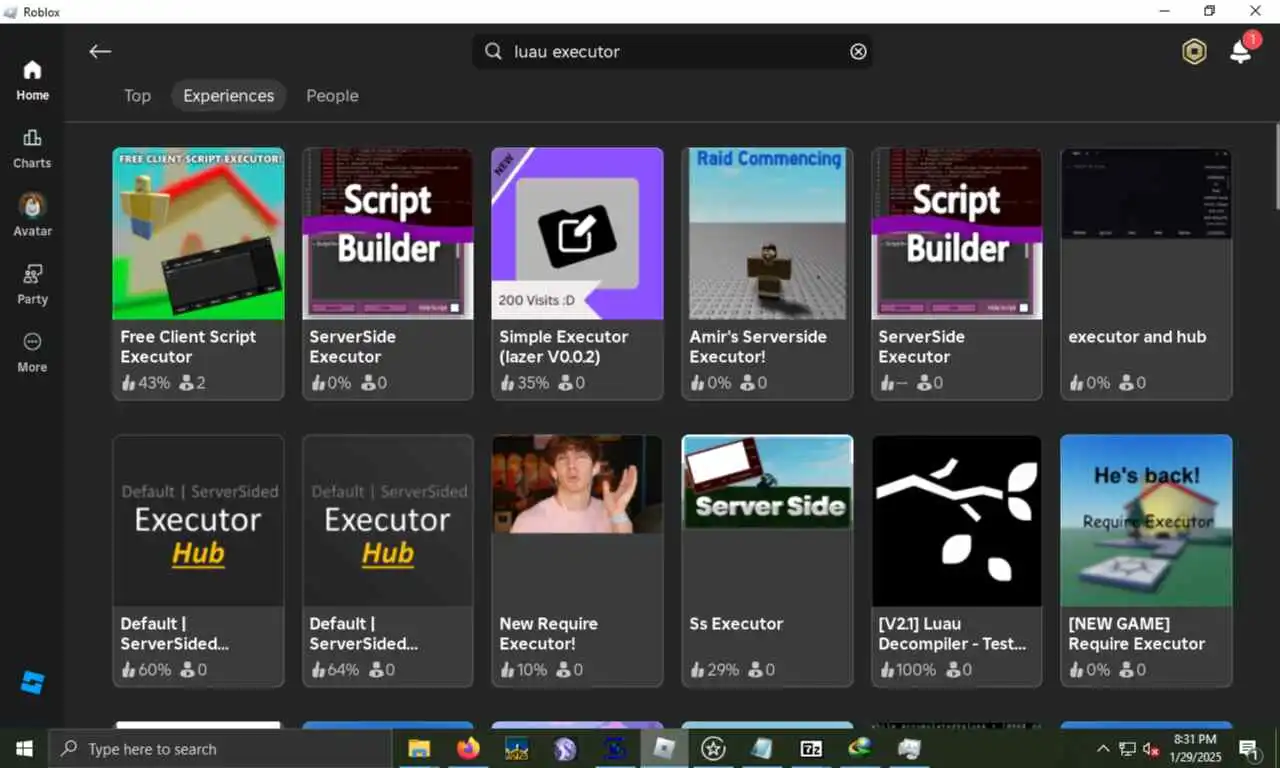This screenshot has height=768, width=1280.
Task: Click 'New Require Executor!' title
Action: tap(548, 633)
